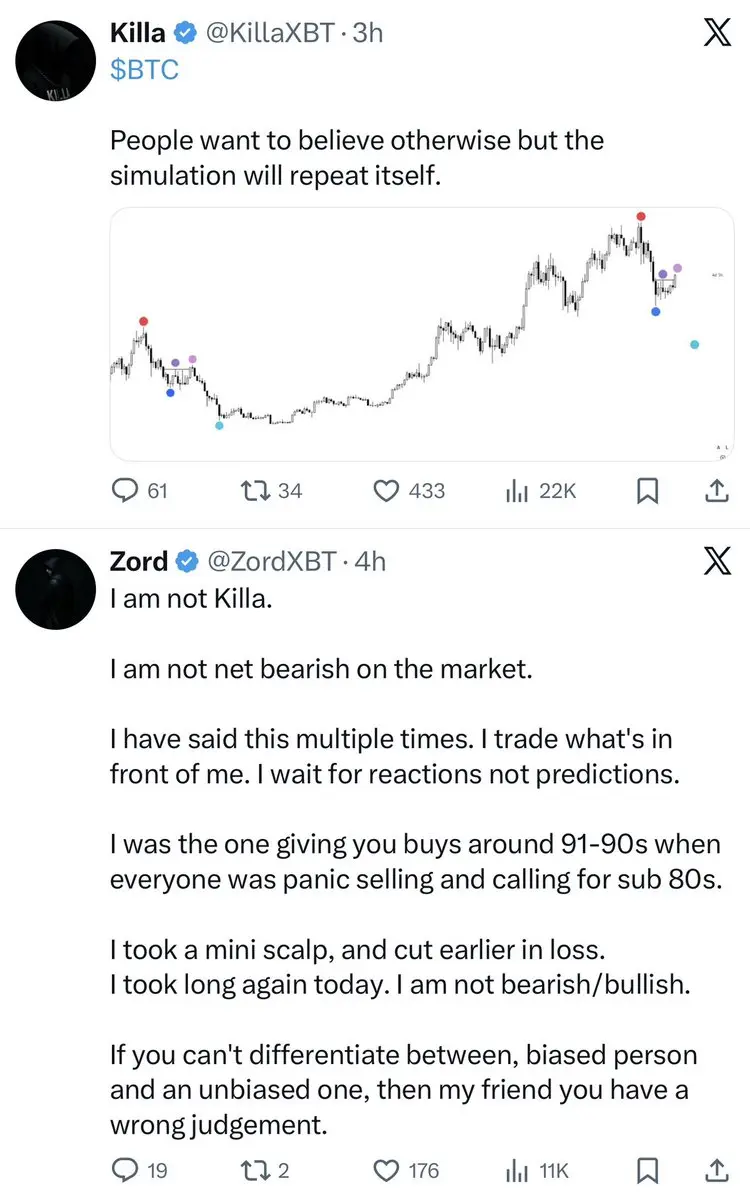Bookmark Zord's post
The width and height of the screenshot is (750, 1200).
tap(647, 1169)
